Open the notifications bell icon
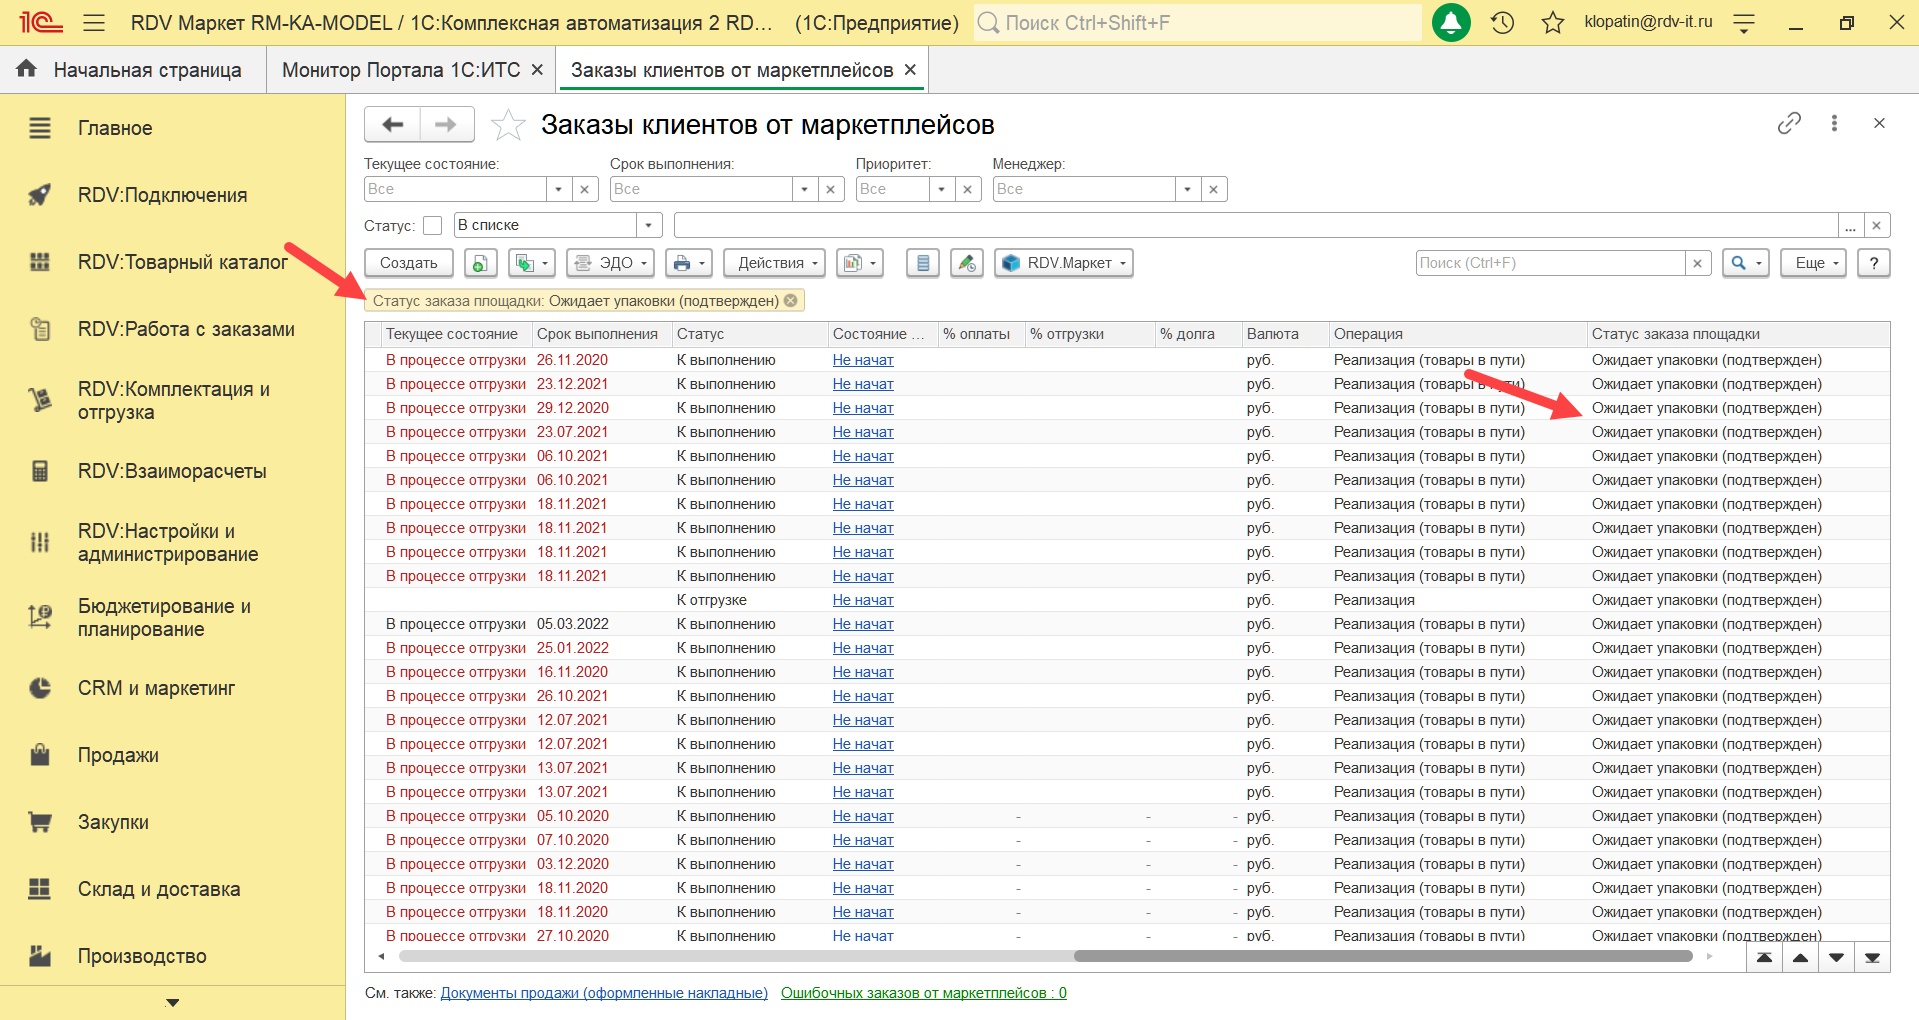Screen dimensions: 1919x1020 coord(1451,22)
